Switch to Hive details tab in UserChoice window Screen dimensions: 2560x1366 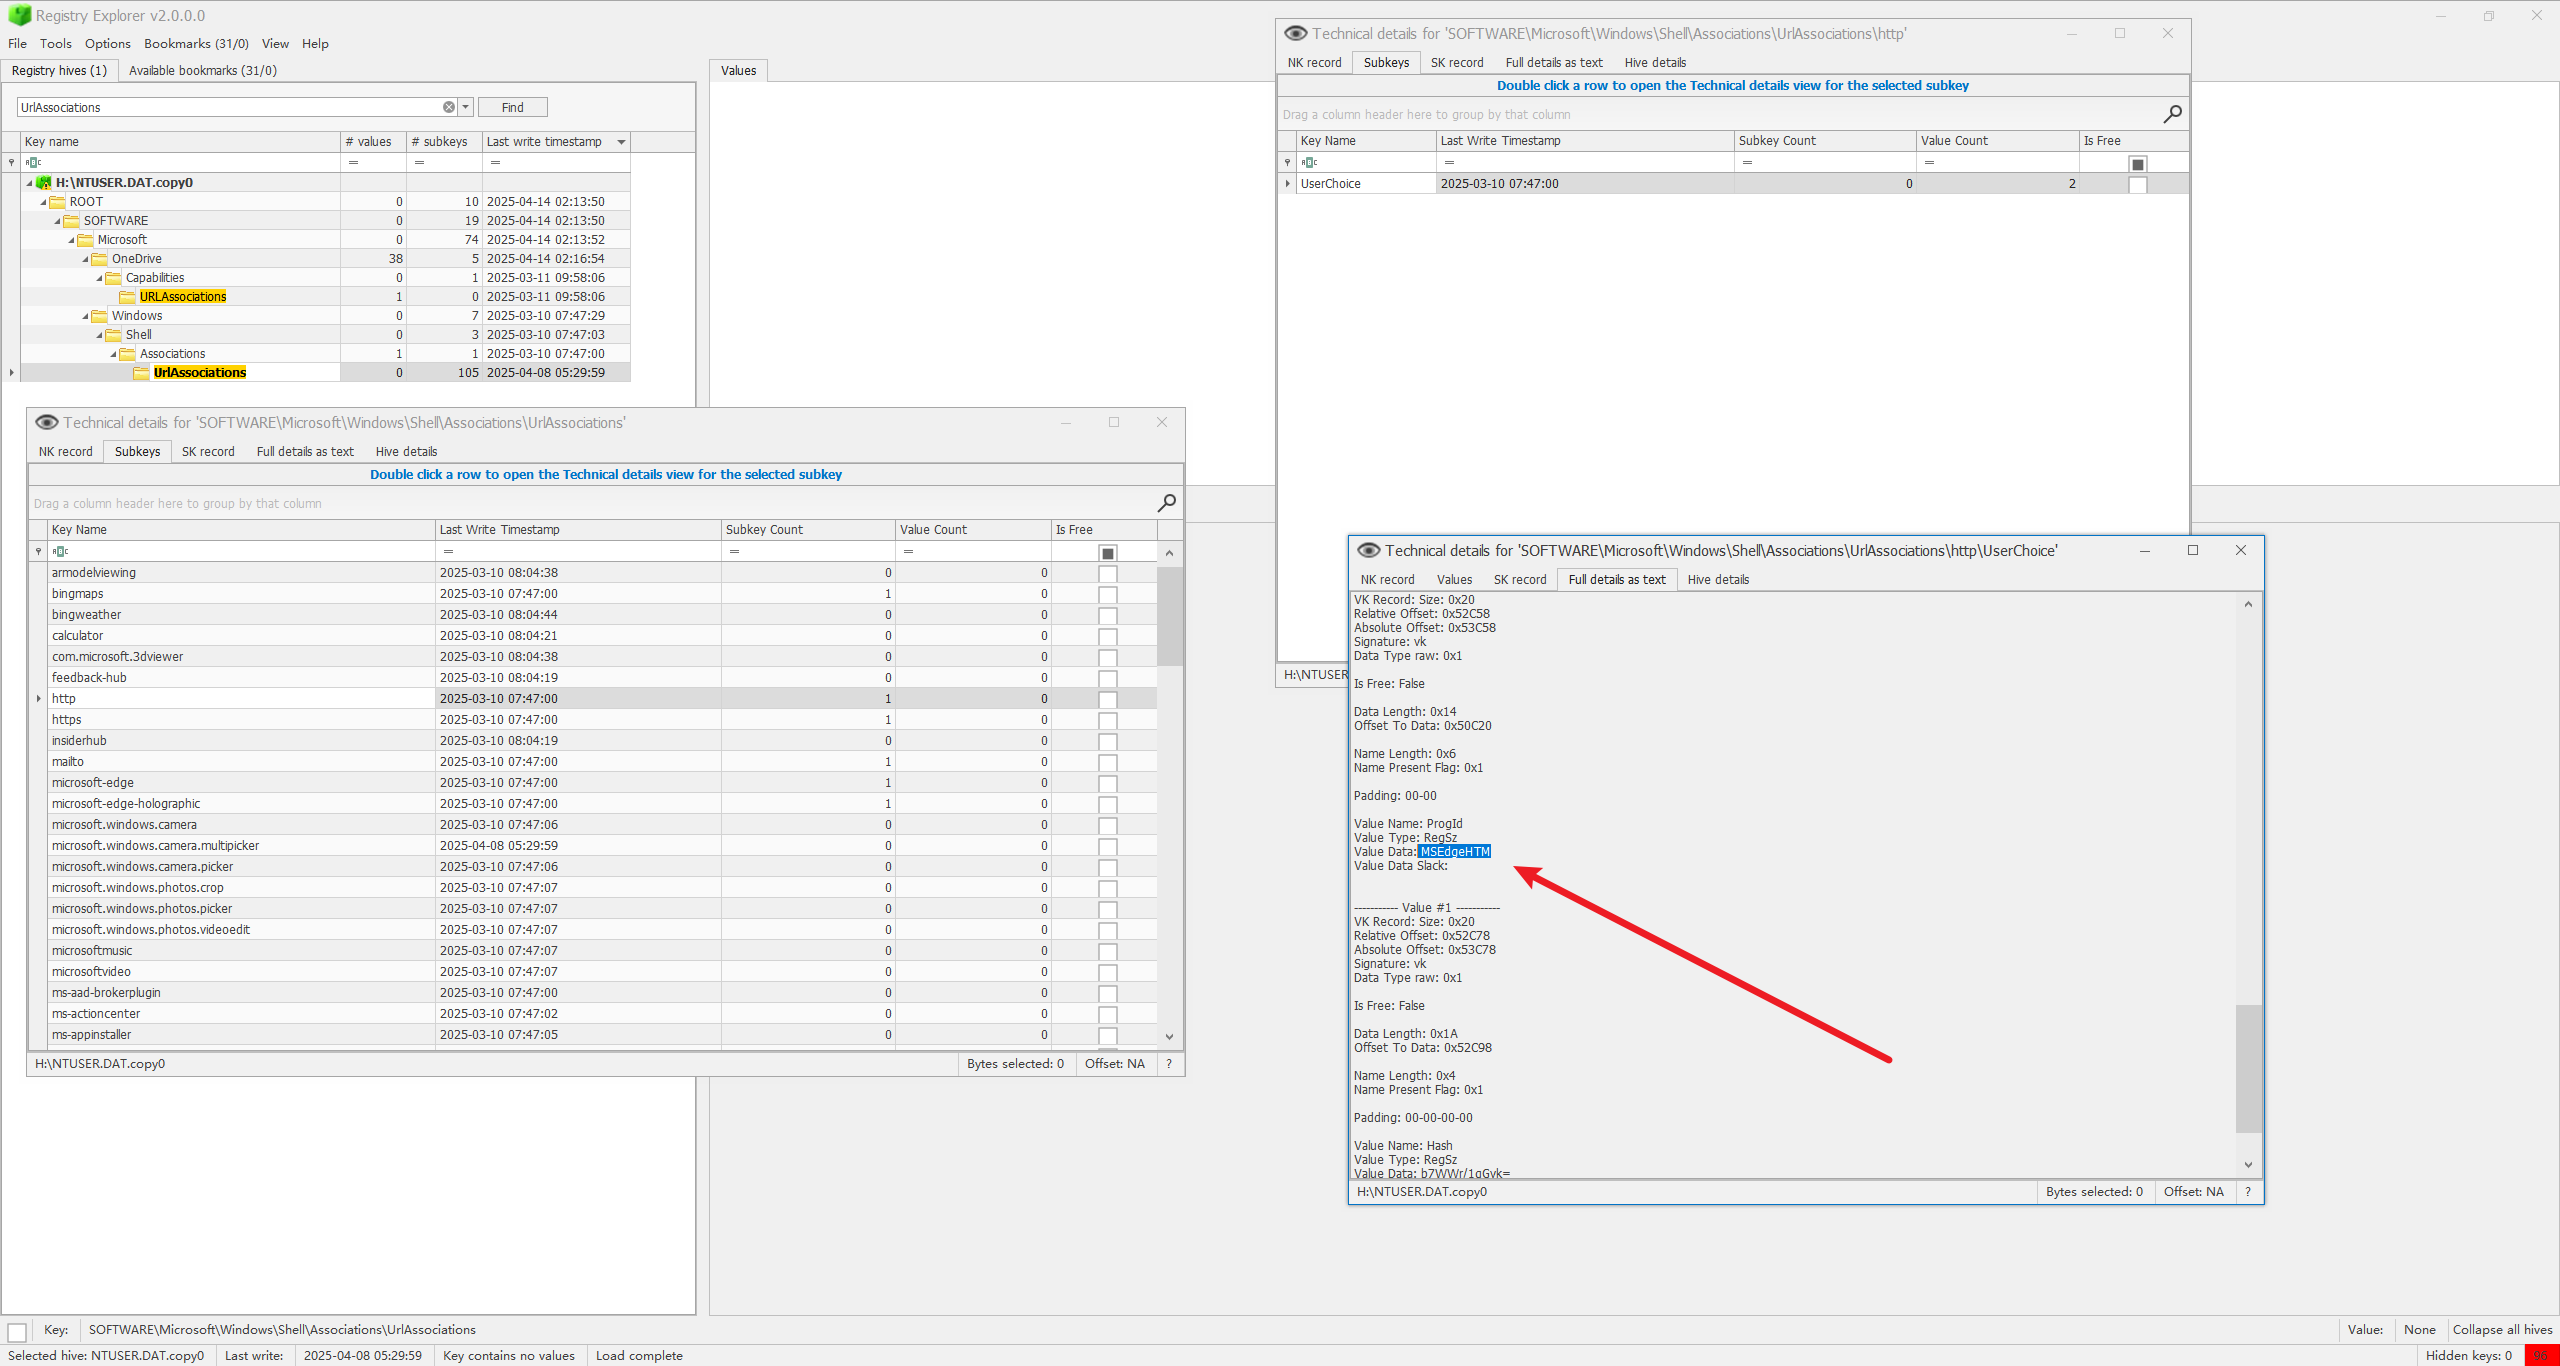click(1718, 580)
